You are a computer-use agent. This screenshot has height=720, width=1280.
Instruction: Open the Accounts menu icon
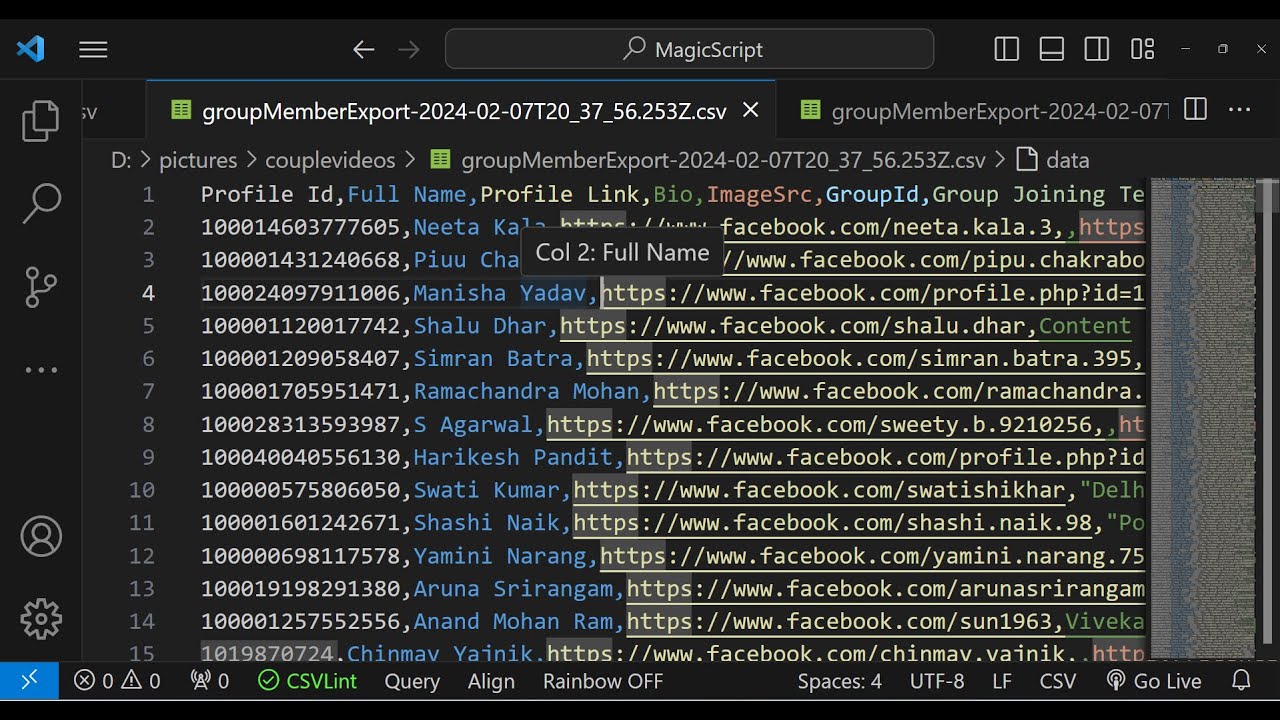click(41, 537)
